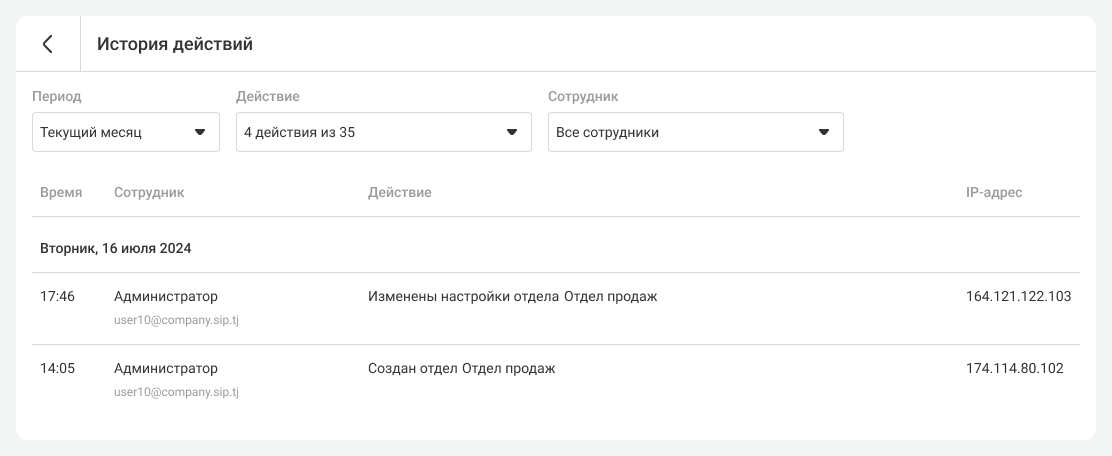The height and width of the screenshot is (456, 1112).
Task: Click IP address 164.121.122.103
Action: pyautogui.click(x=1018, y=296)
